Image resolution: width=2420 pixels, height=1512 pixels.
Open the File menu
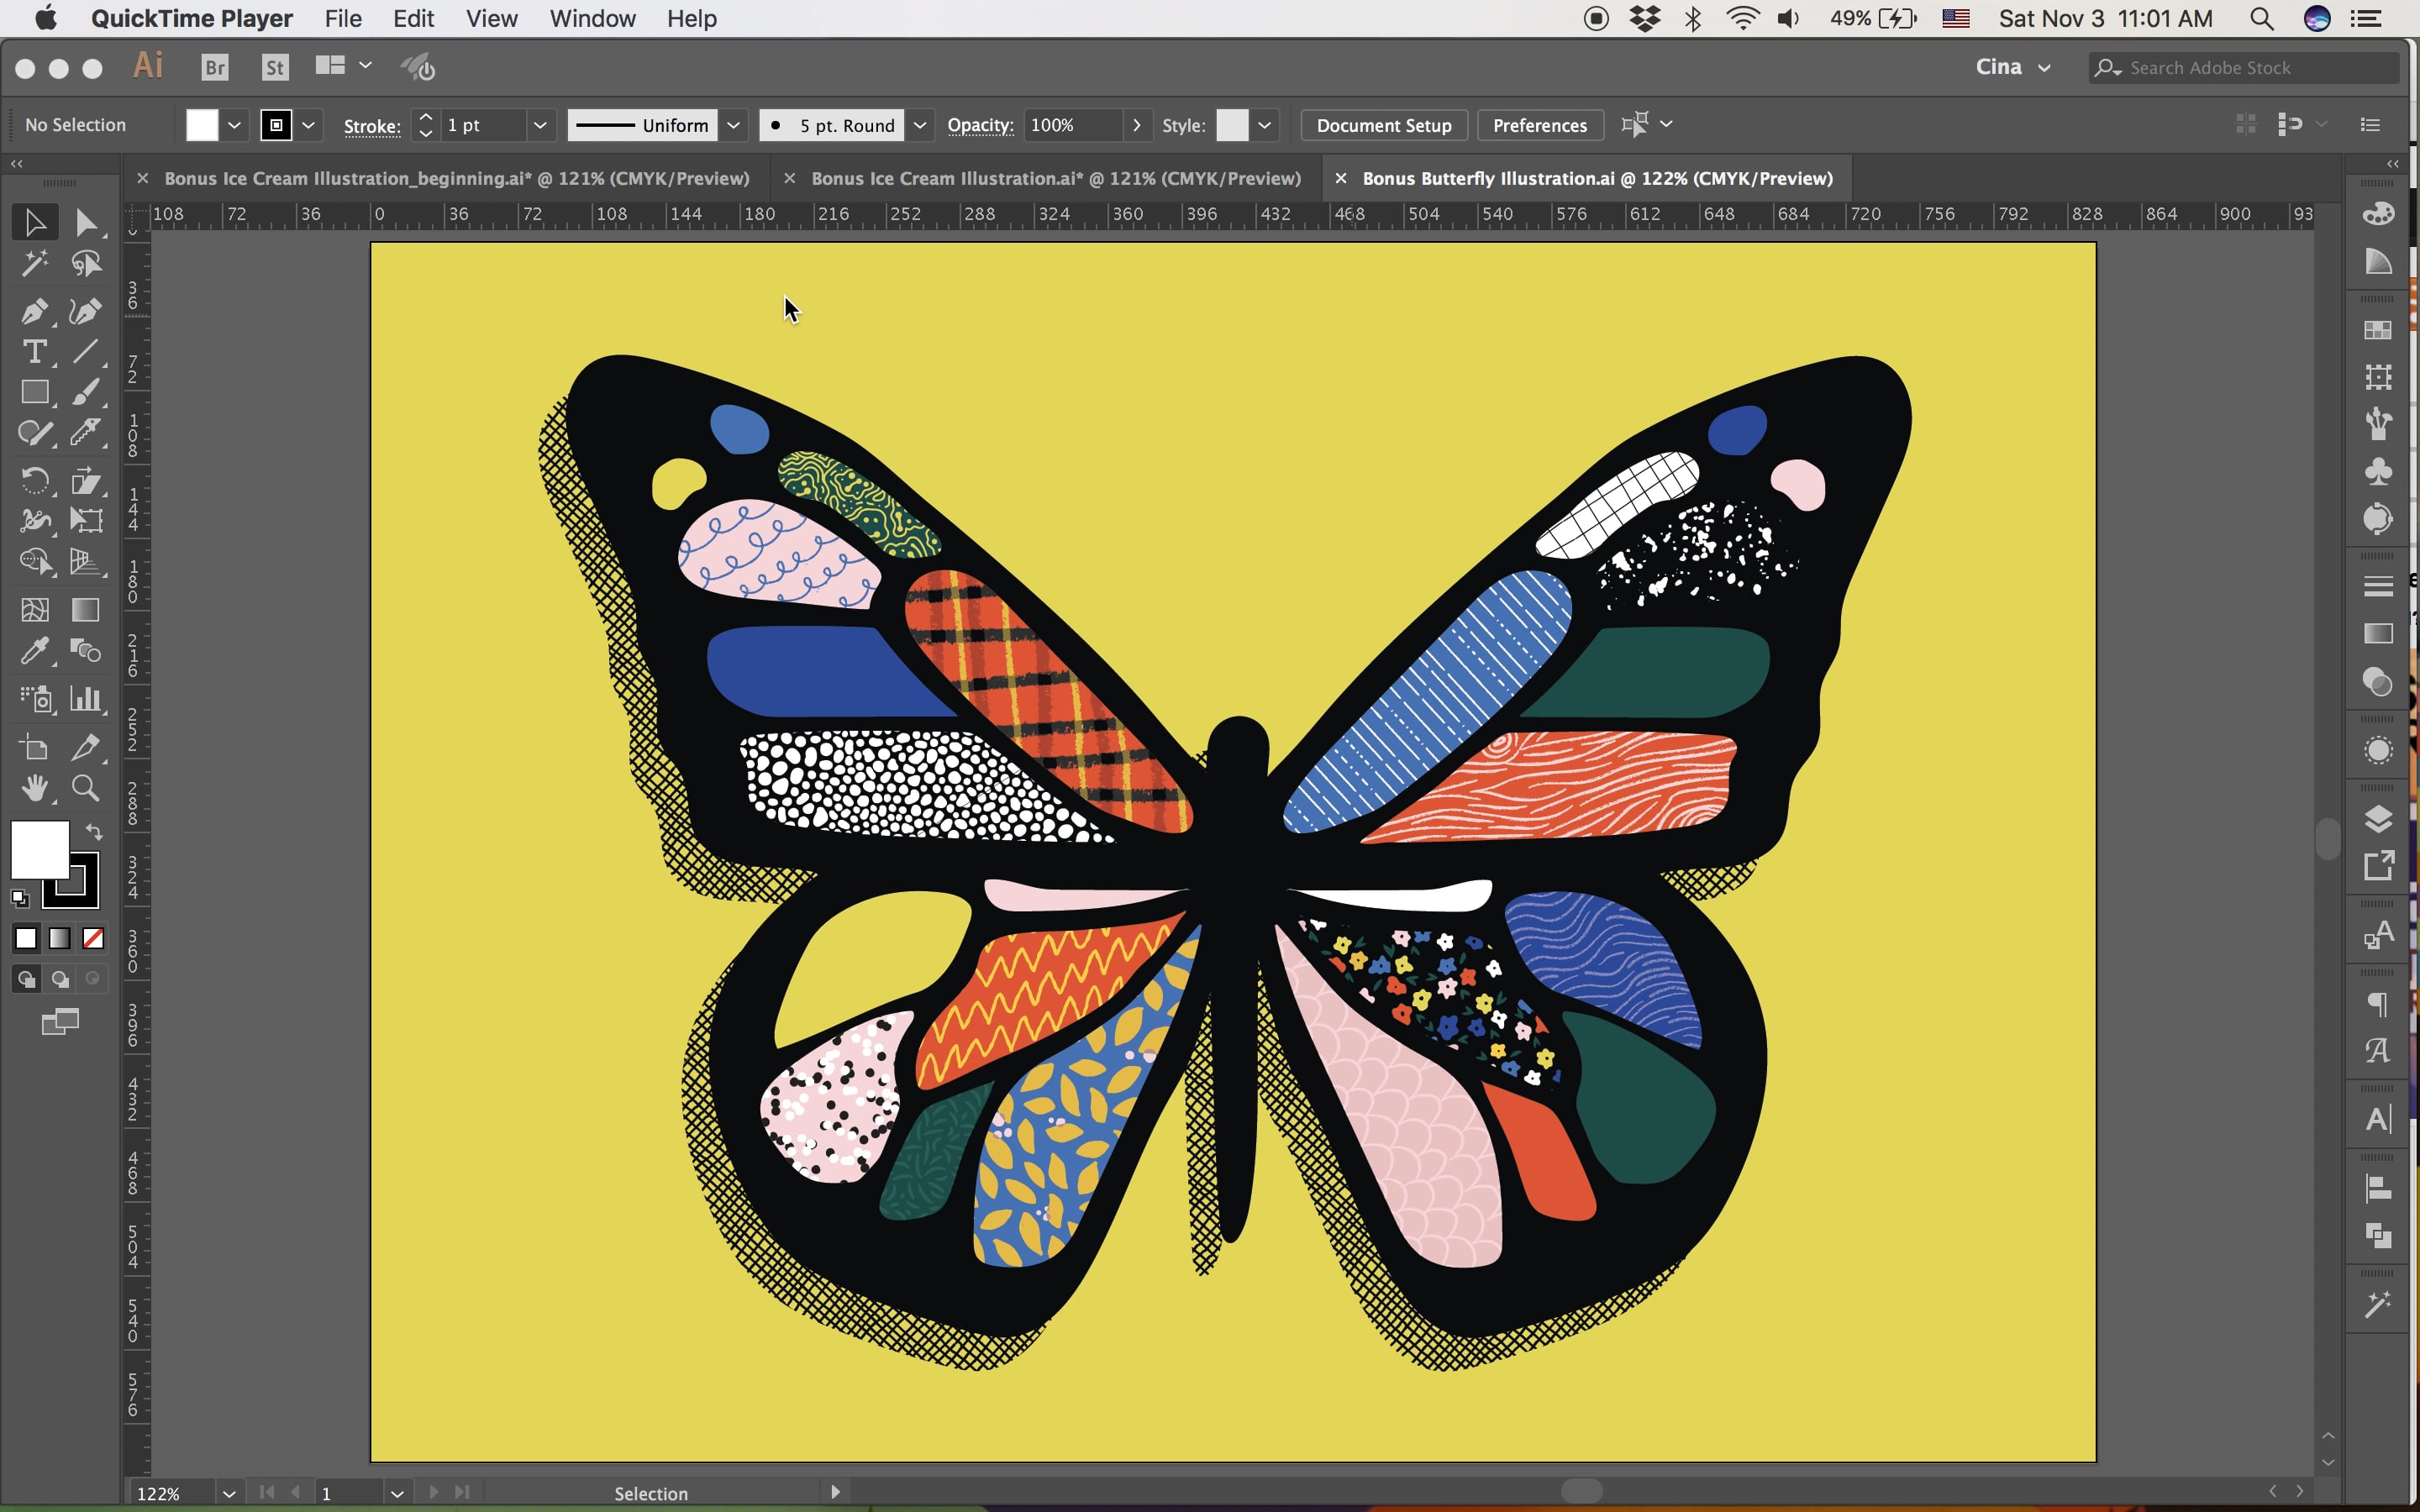tap(341, 19)
